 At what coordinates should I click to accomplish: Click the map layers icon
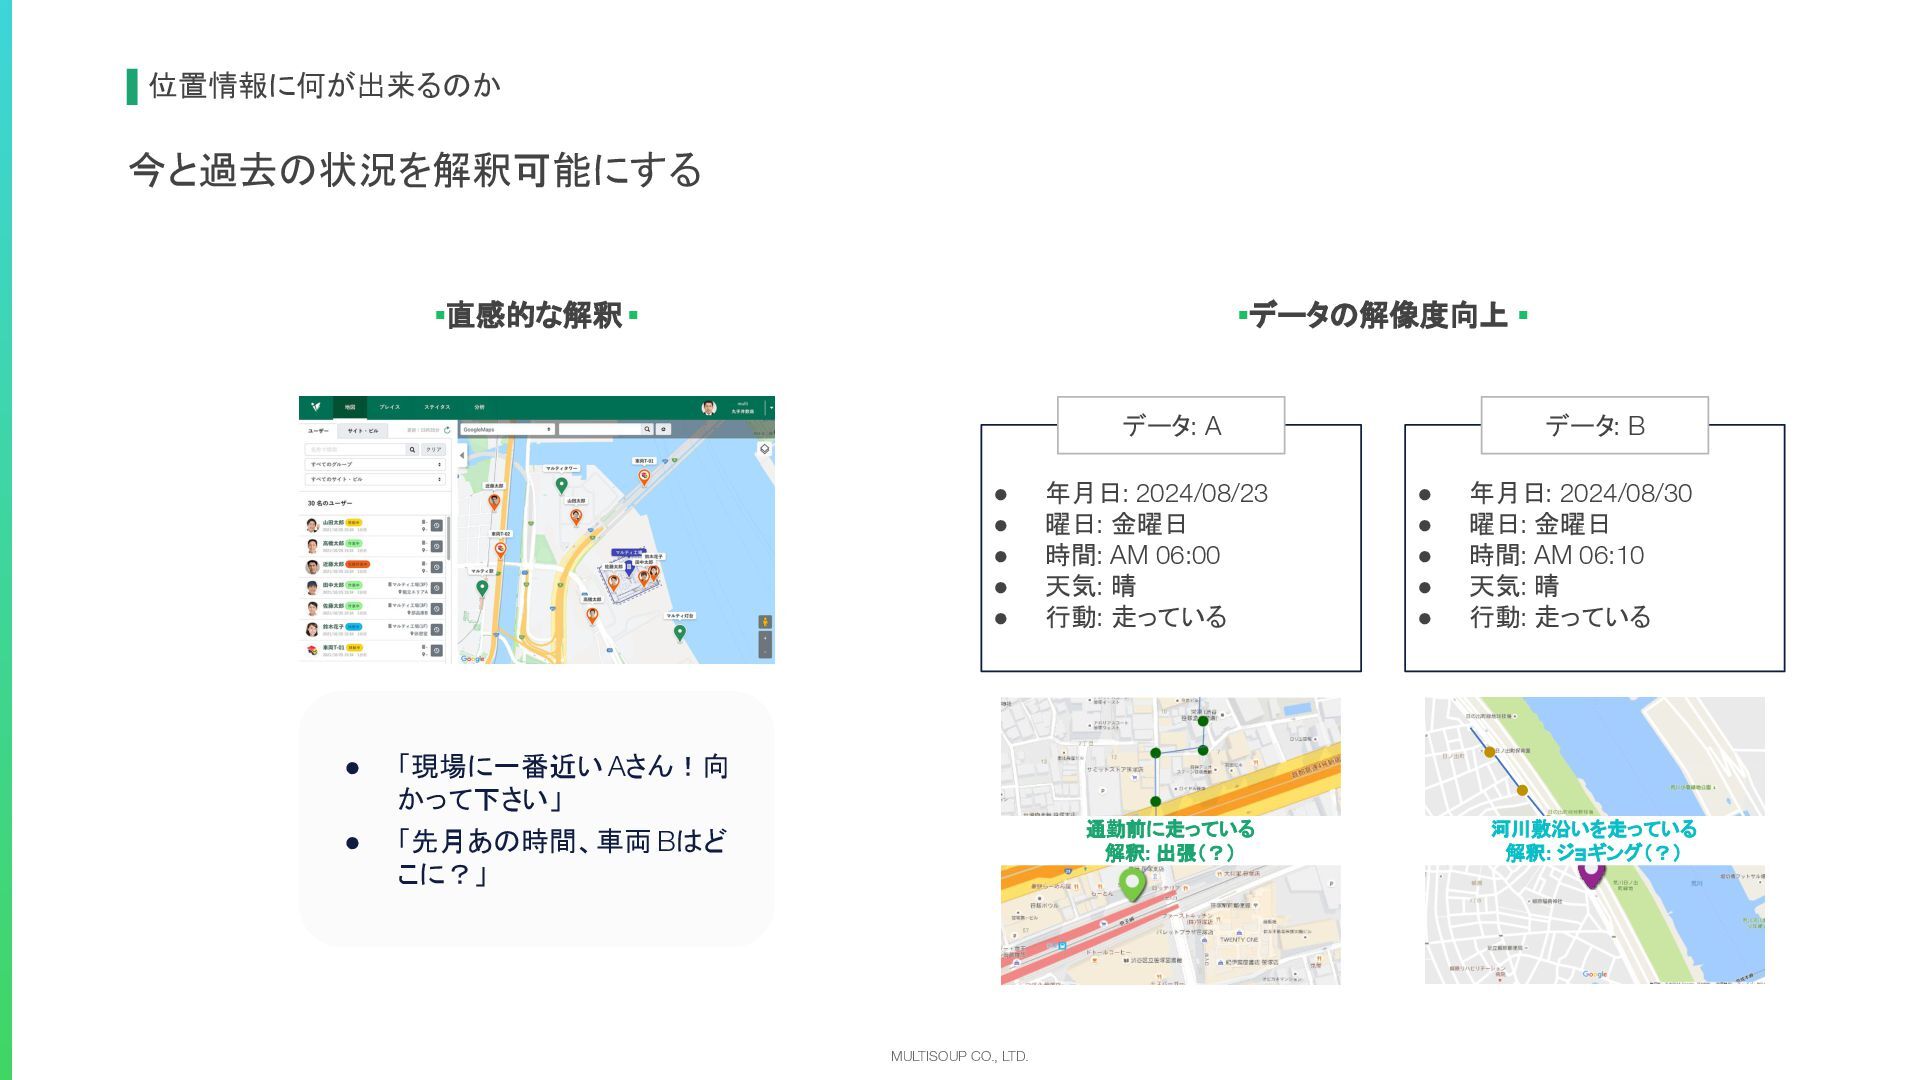click(x=764, y=449)
